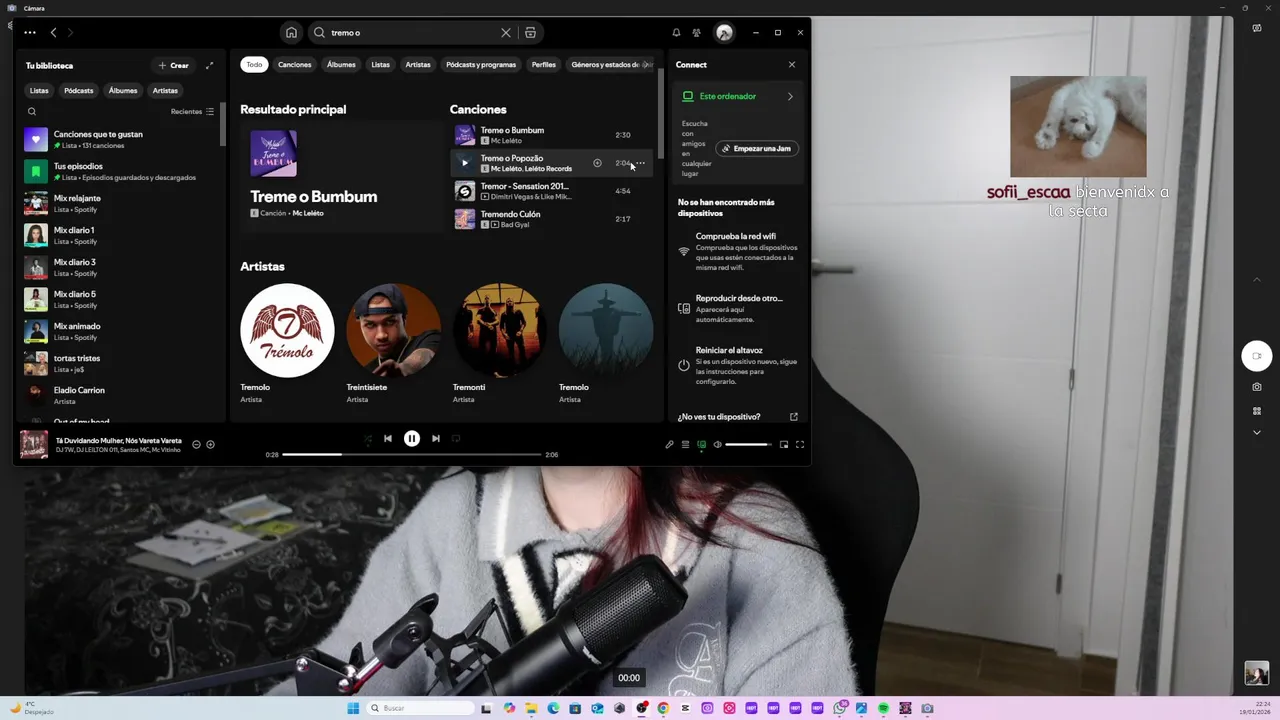Image resolution: width=1280 pixels, height=720 pixels.
Task: Toggle repeat in the player bar
Action: tap(456, 438)
